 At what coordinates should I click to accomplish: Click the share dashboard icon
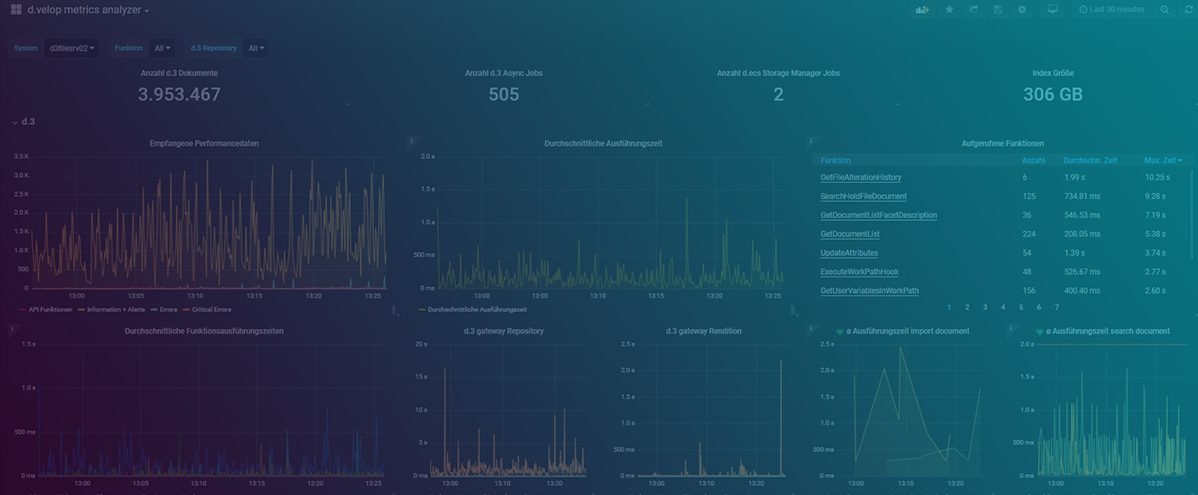[973, 10]
